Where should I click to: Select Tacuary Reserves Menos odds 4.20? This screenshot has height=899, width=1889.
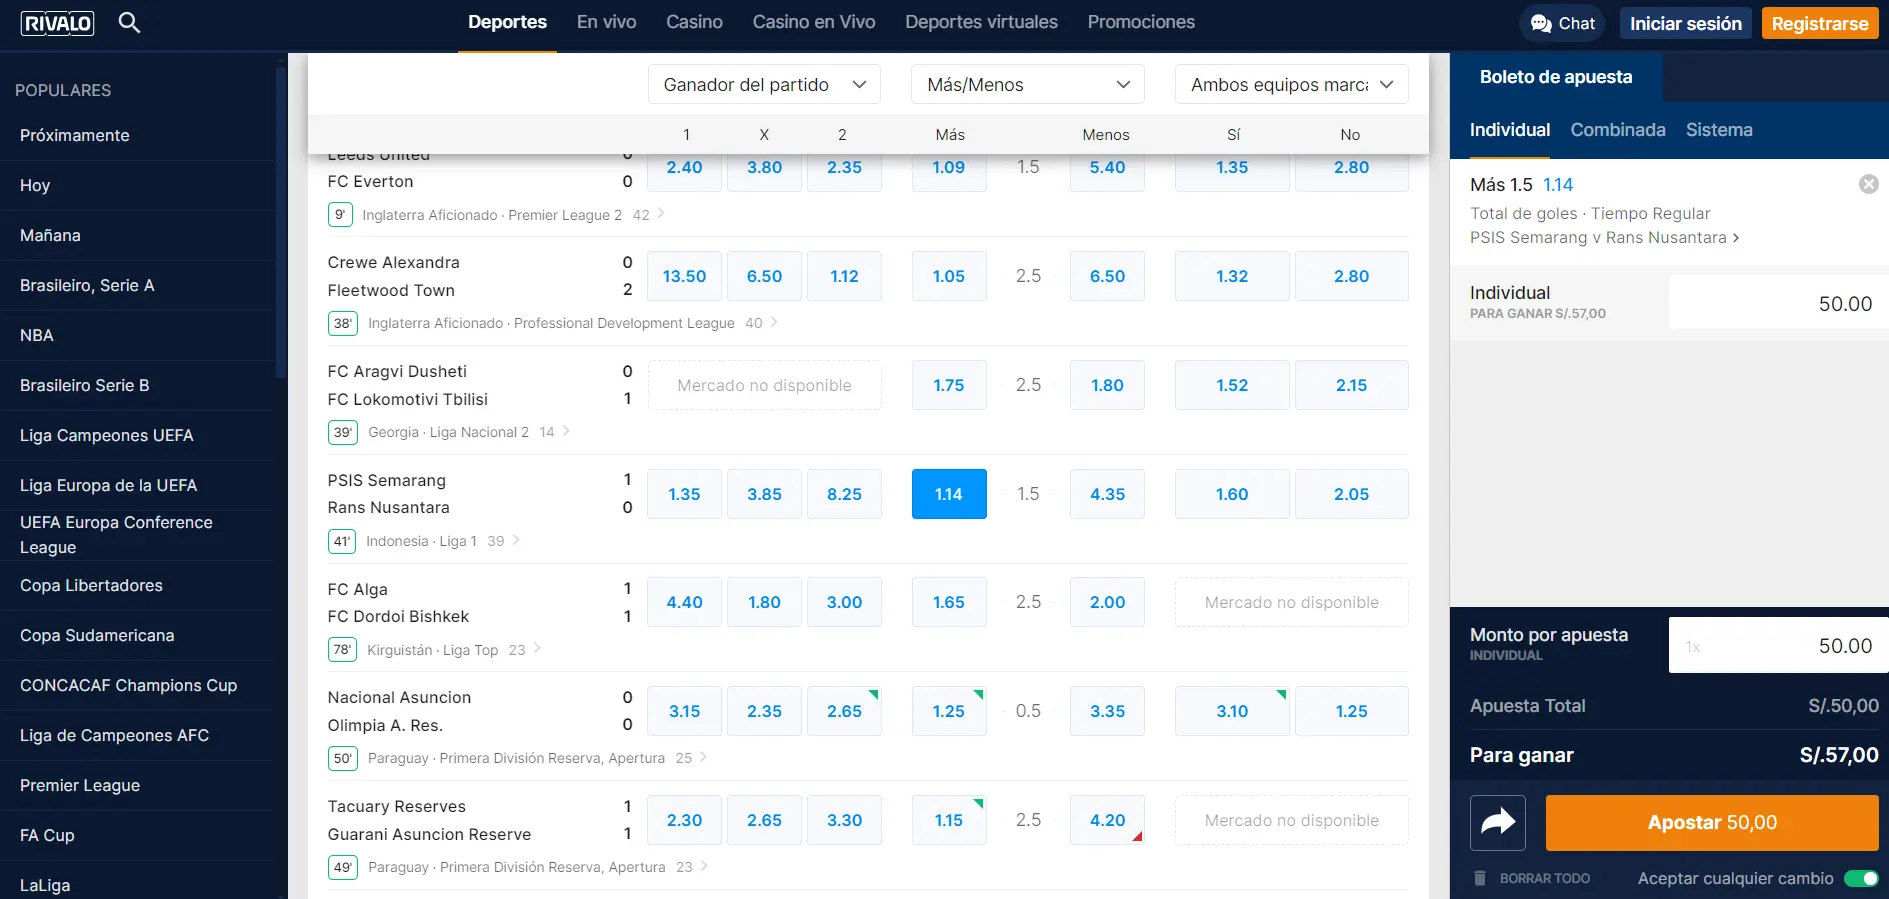(x=1107, y=820)
